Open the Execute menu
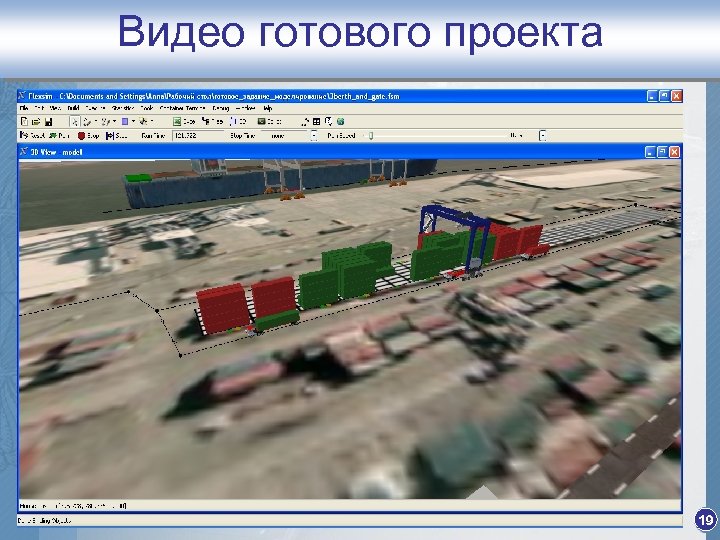This screenshot has width=720, height=540. (95, 108)
